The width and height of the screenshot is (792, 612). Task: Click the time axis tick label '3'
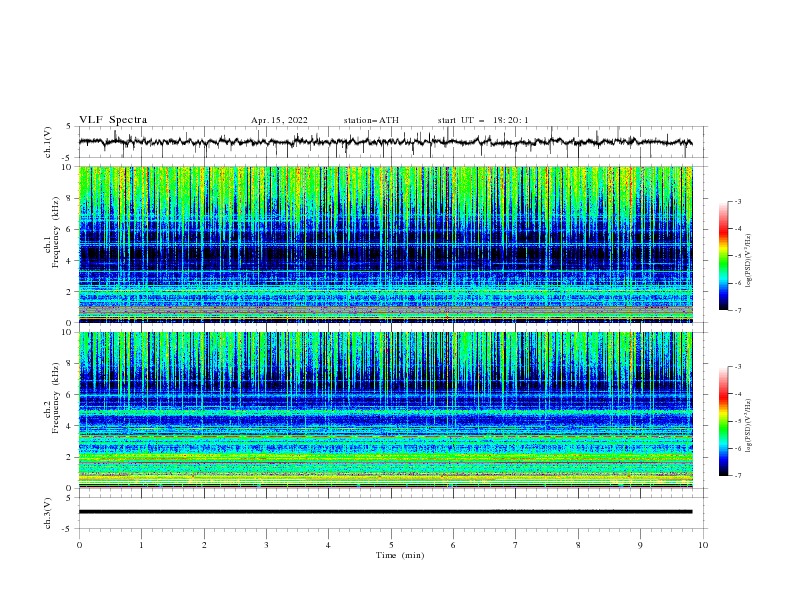tap(266, 545)
